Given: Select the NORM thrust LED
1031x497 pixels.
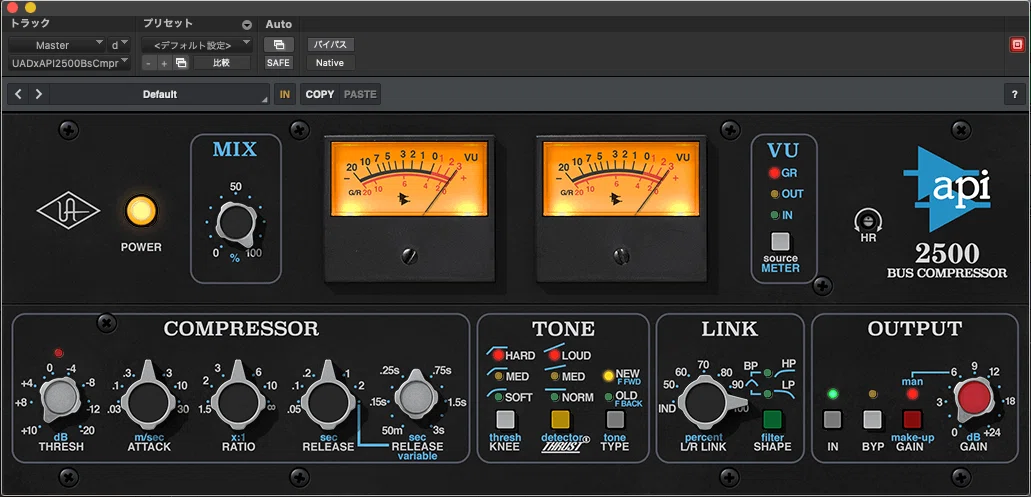Looking at the screenshot, I should point(555,397).
